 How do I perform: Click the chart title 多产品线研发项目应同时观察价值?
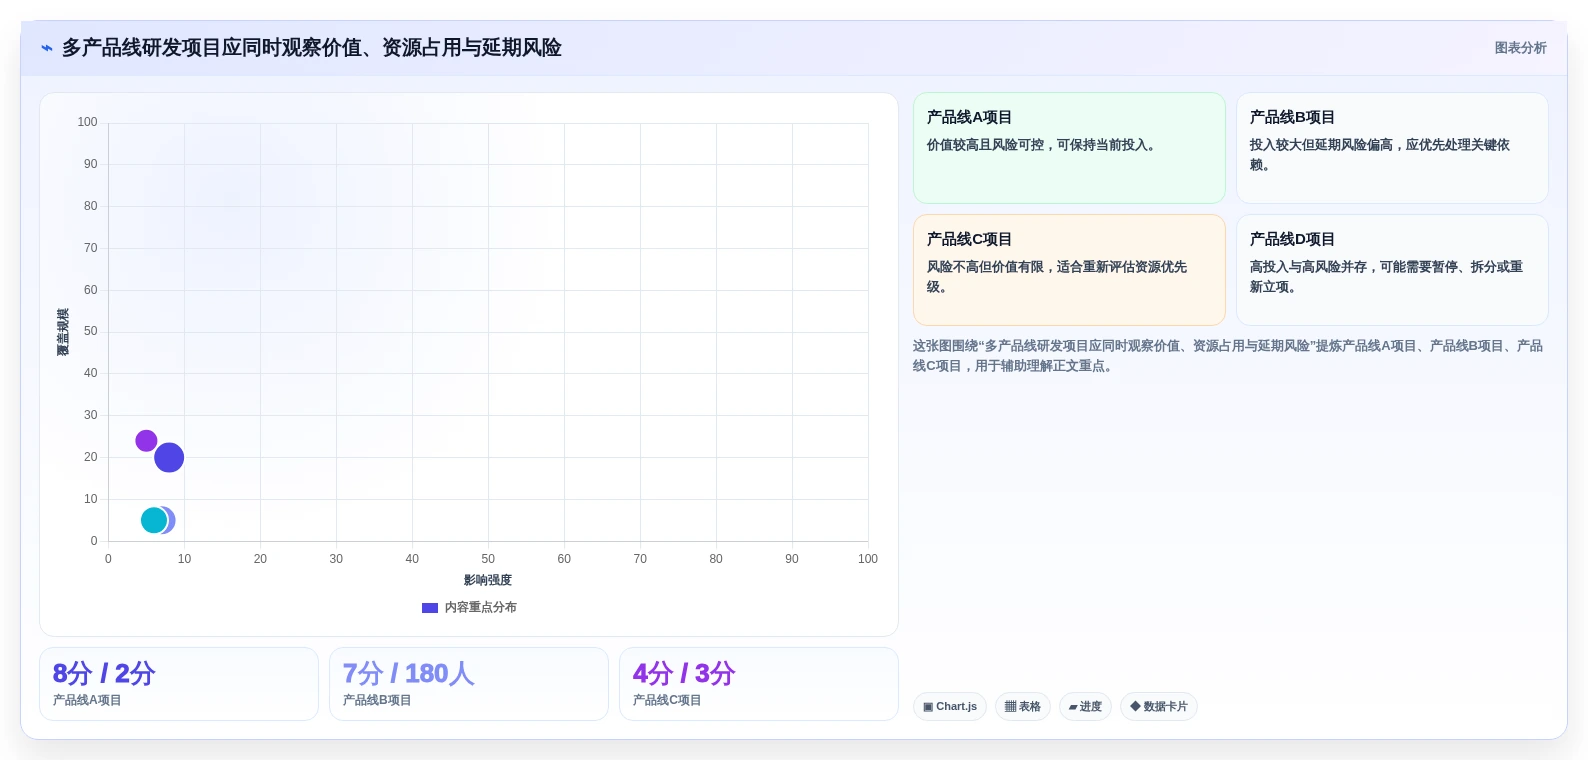pos(311,48)
